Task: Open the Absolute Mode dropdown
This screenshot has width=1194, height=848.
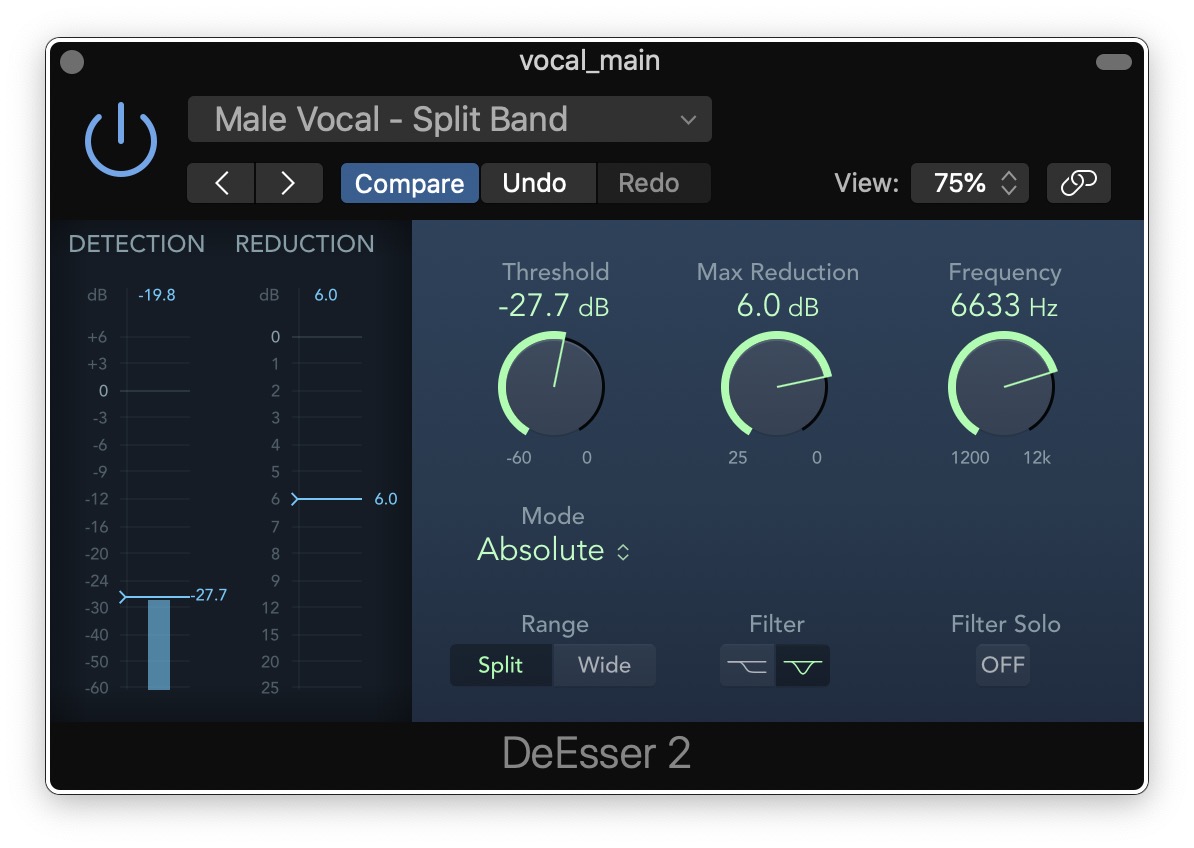Action: 553,550
